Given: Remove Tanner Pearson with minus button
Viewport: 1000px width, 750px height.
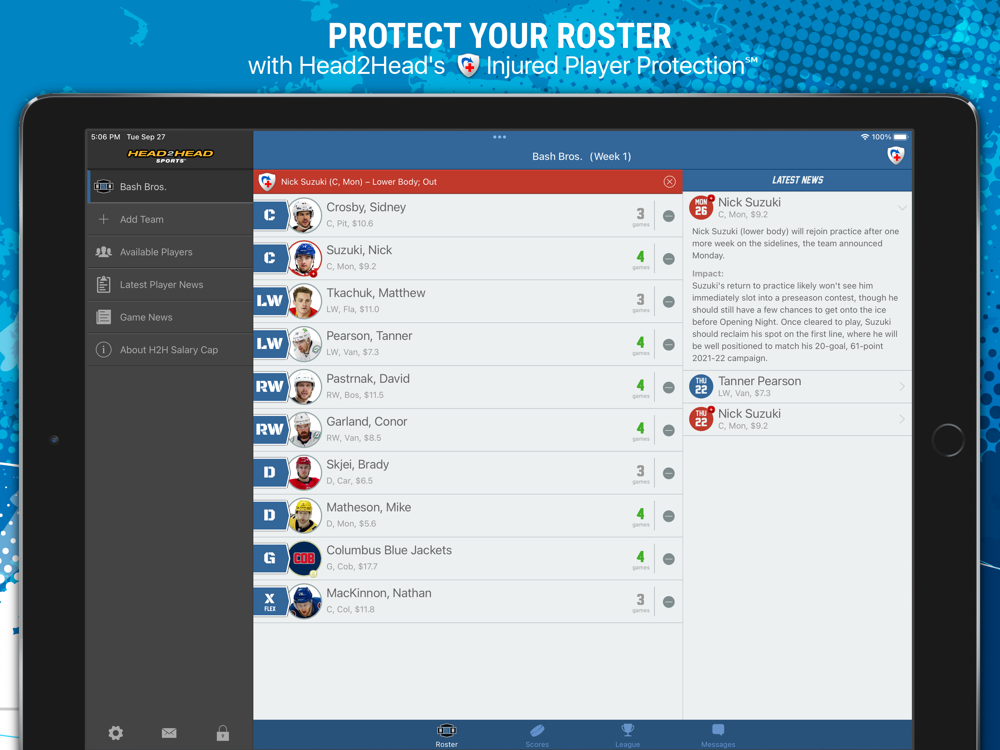Looking at the screenshot, I should [x=668, y=344].
